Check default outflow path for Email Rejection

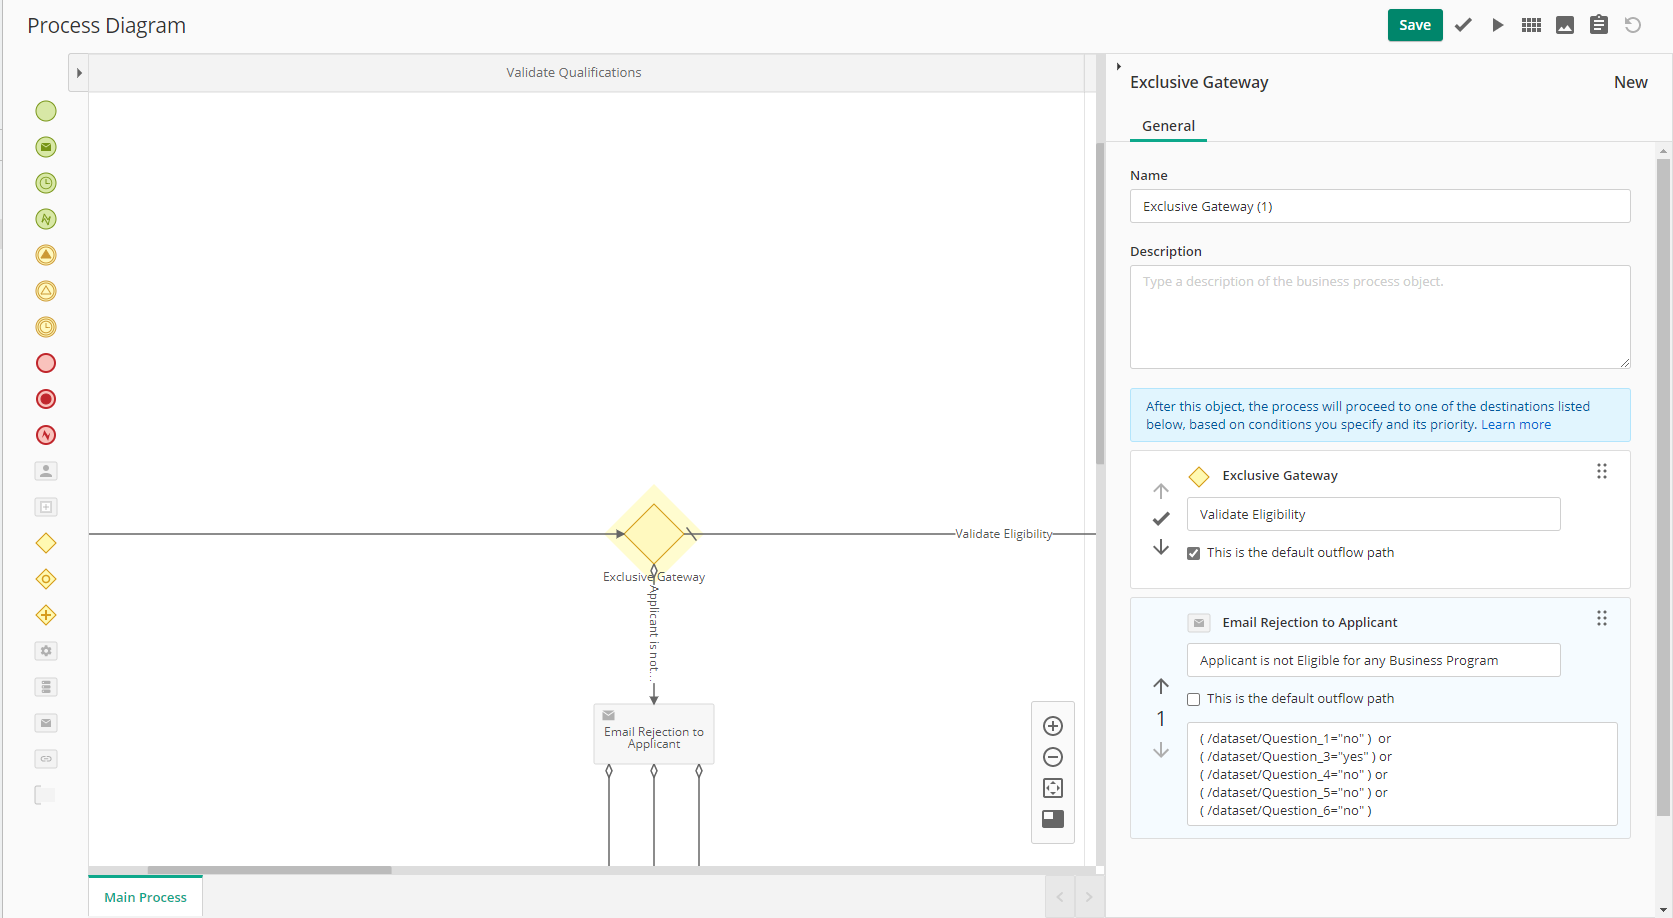[1193, 699]
